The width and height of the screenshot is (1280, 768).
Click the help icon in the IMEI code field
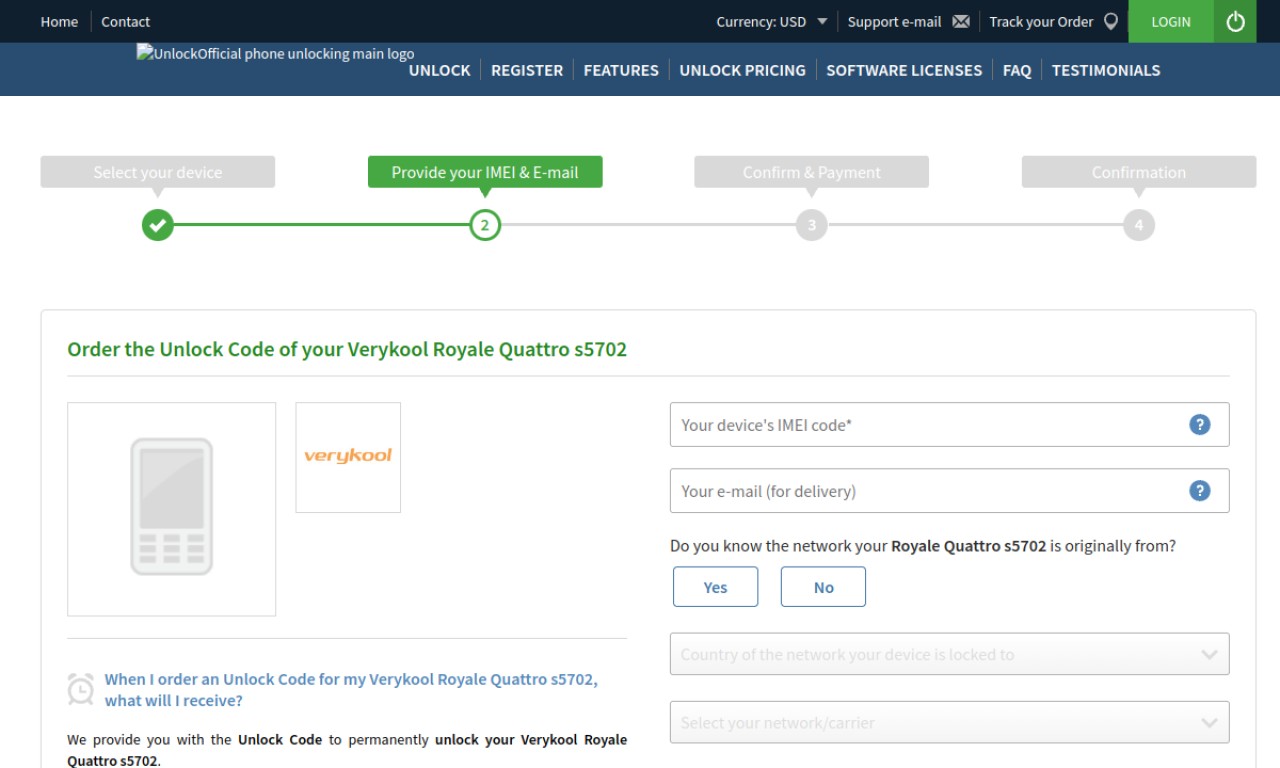pos(1200,424)
